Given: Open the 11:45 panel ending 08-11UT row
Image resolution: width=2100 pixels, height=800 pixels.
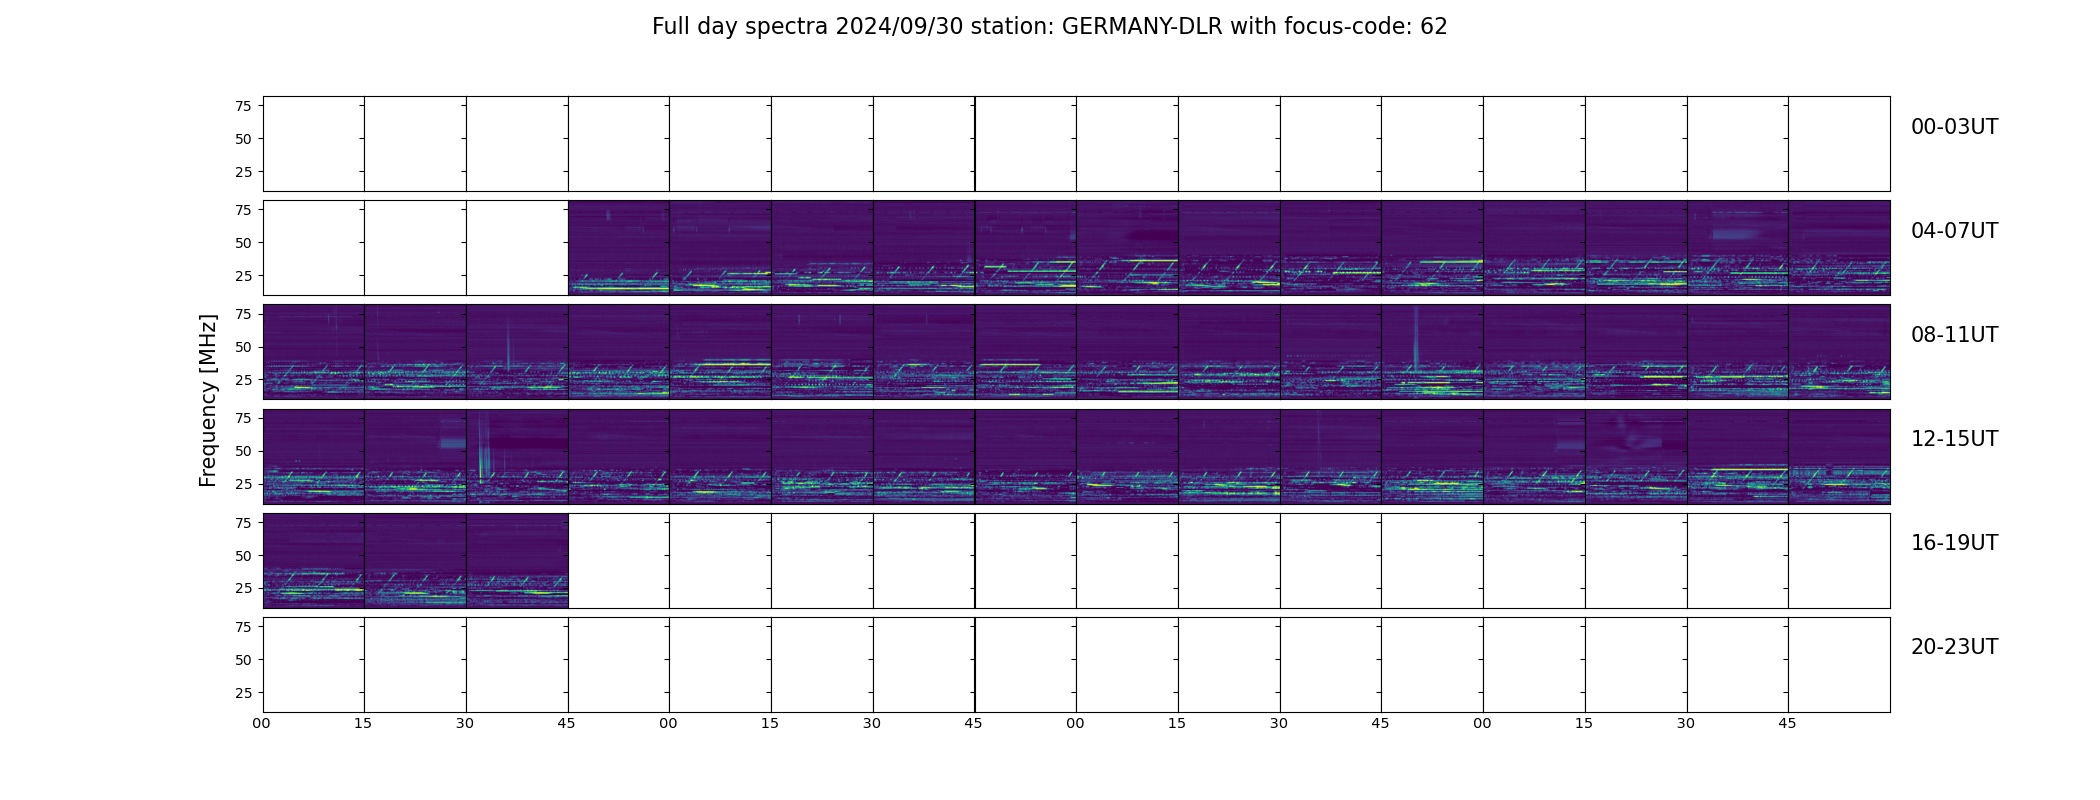Looking at the screenshot, I should (1839, 352).
